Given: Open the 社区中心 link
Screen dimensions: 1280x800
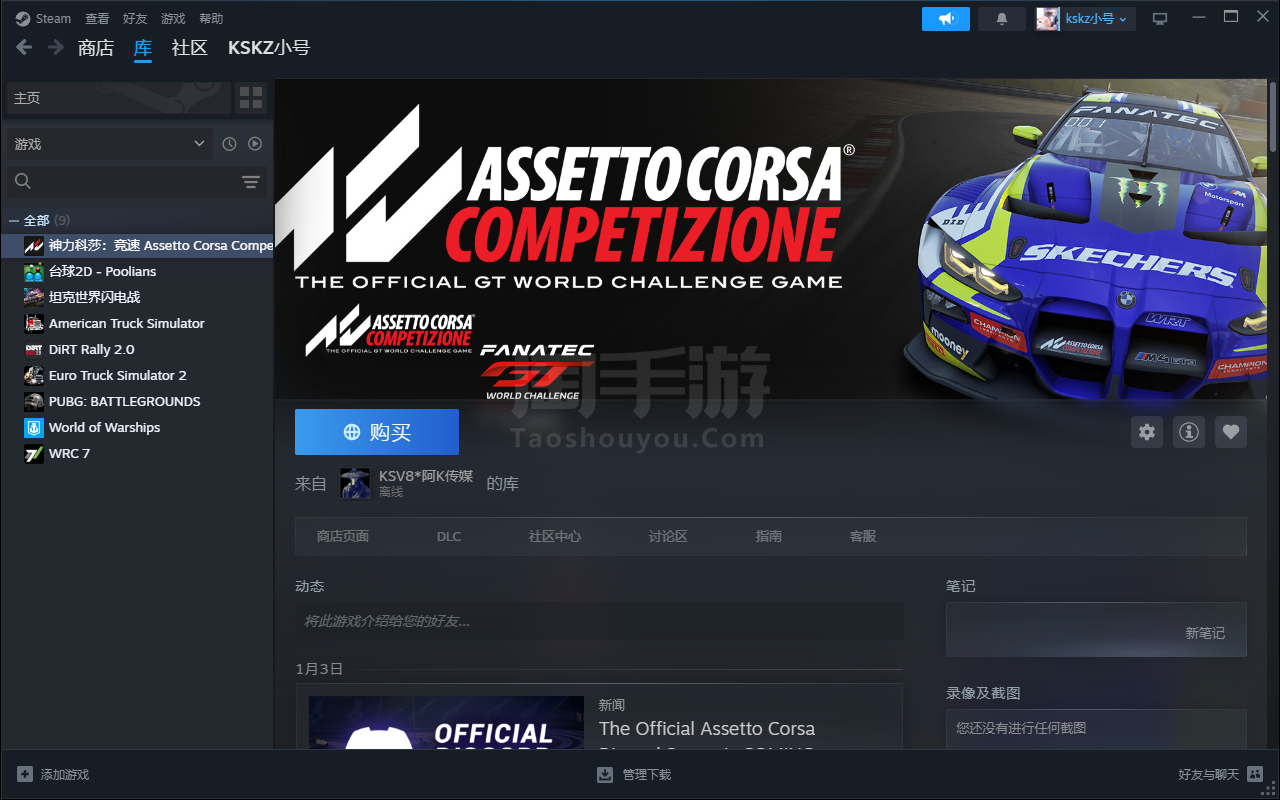Looking at the screenshot, I should [x=555, y=536].
